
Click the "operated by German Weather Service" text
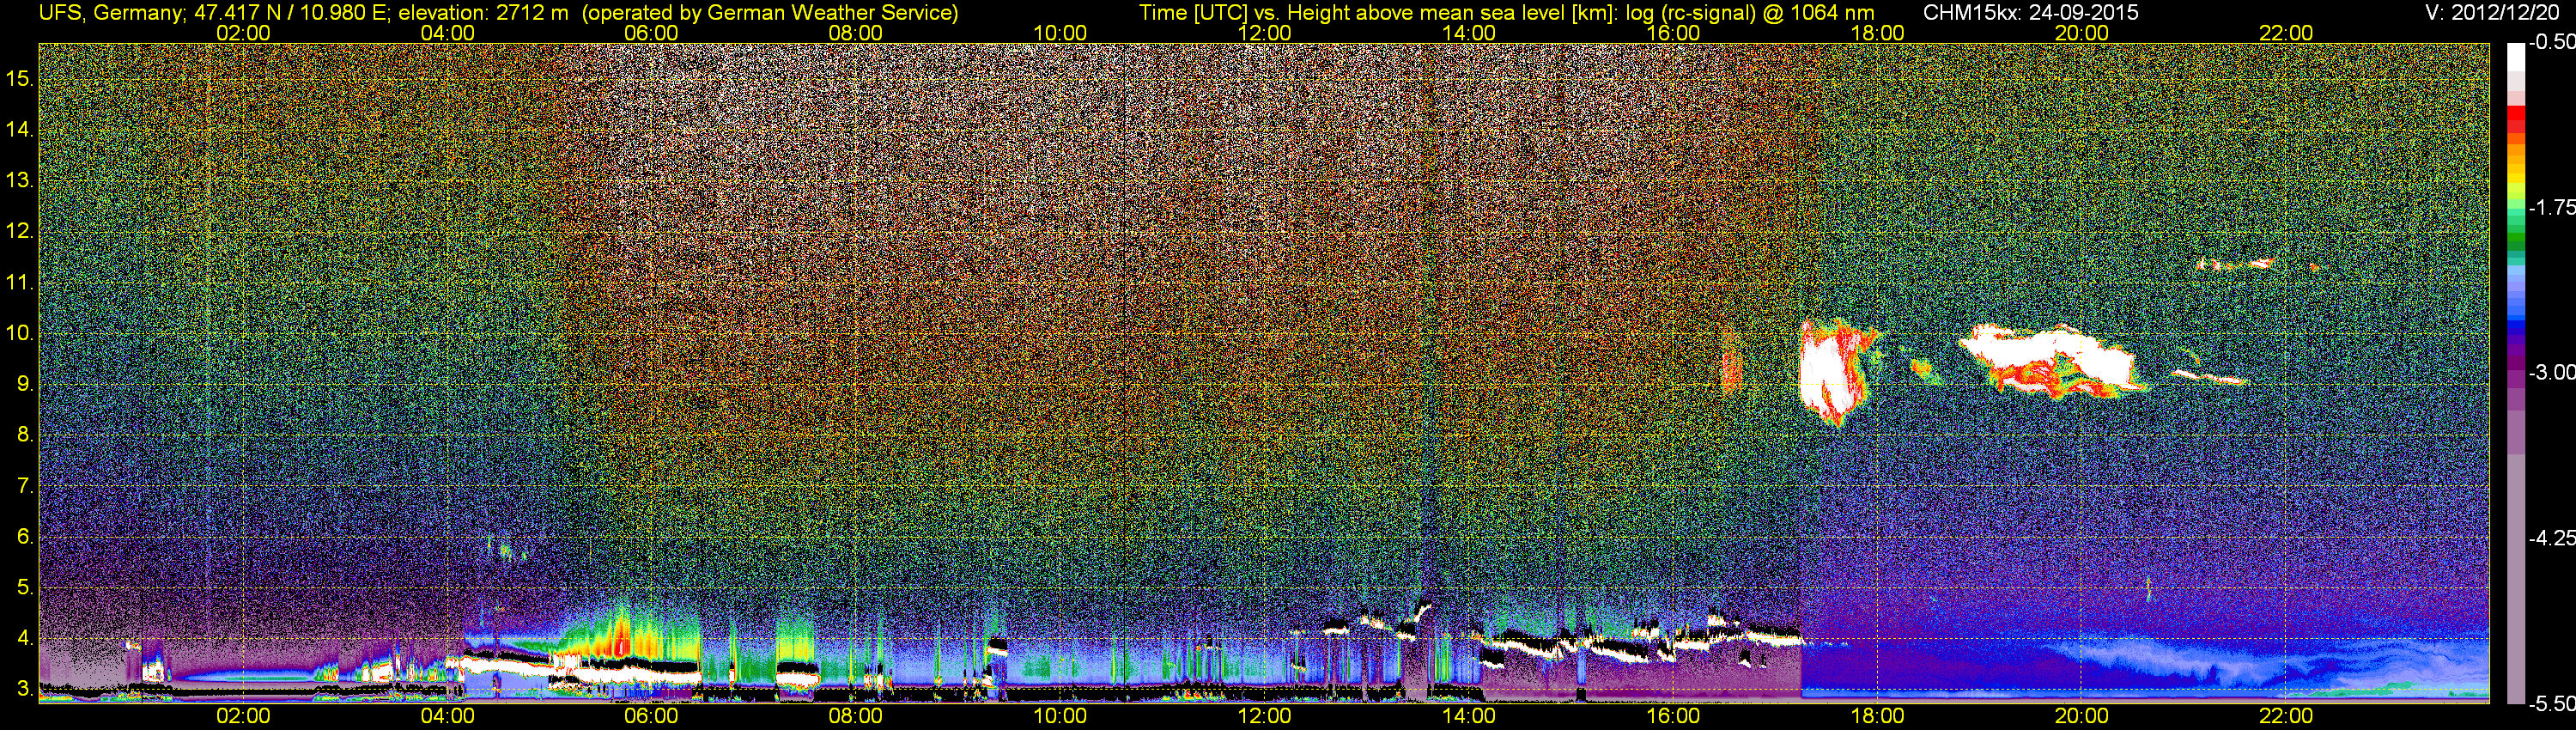[769, 13]
